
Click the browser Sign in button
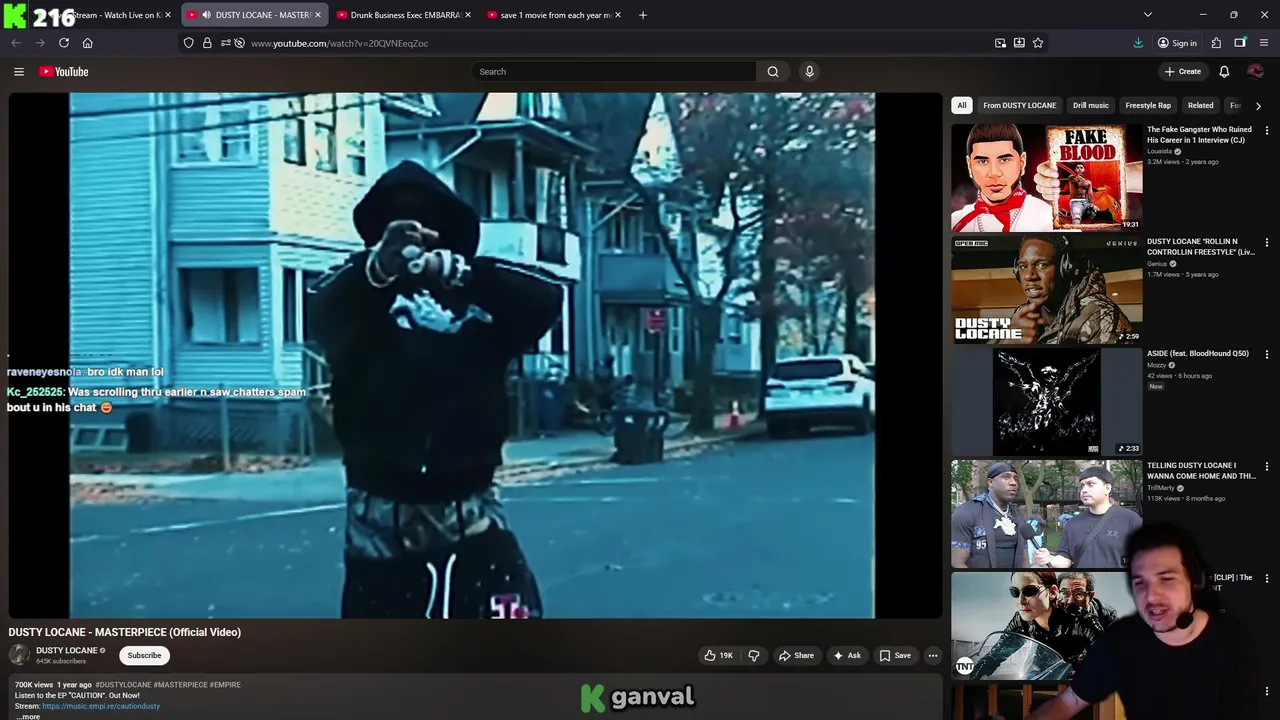pos(1177,43)
